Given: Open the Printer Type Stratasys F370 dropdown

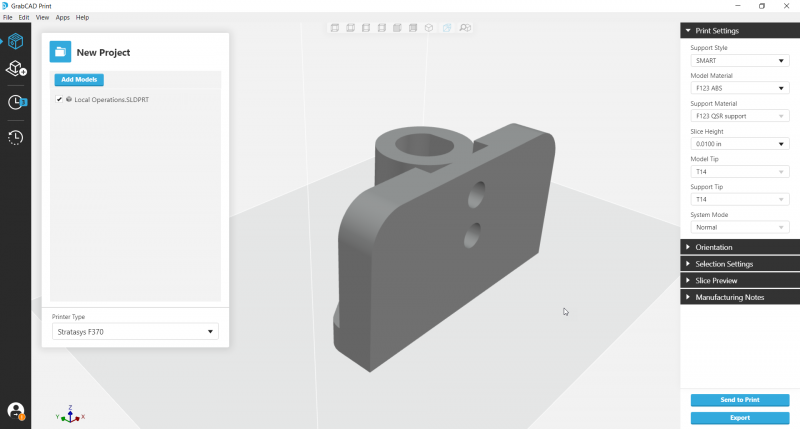Looking at the screenshot, I should click(135, 332).
